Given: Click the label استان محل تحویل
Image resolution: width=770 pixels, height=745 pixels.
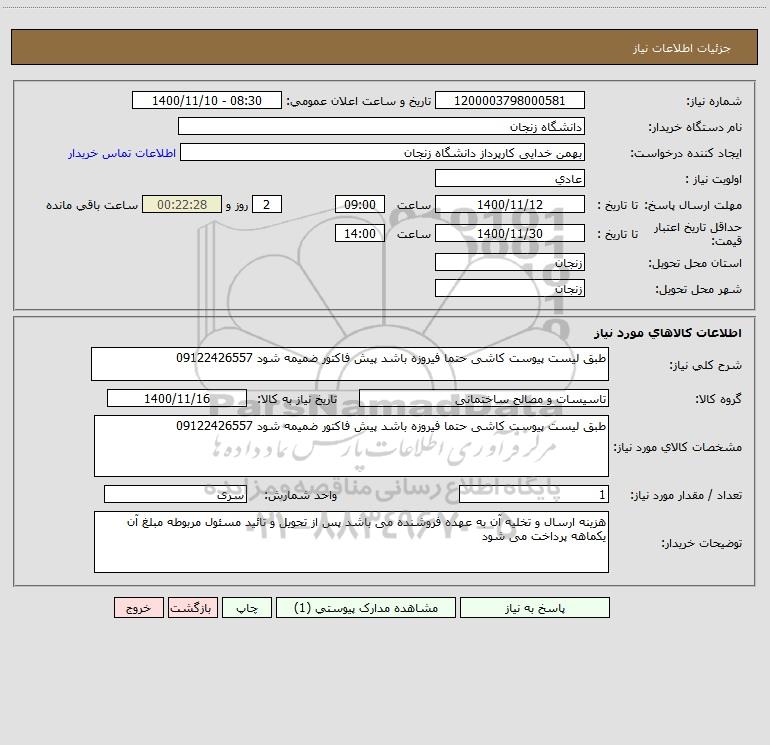Looking at the screenshot, I should tap(695, 263).
